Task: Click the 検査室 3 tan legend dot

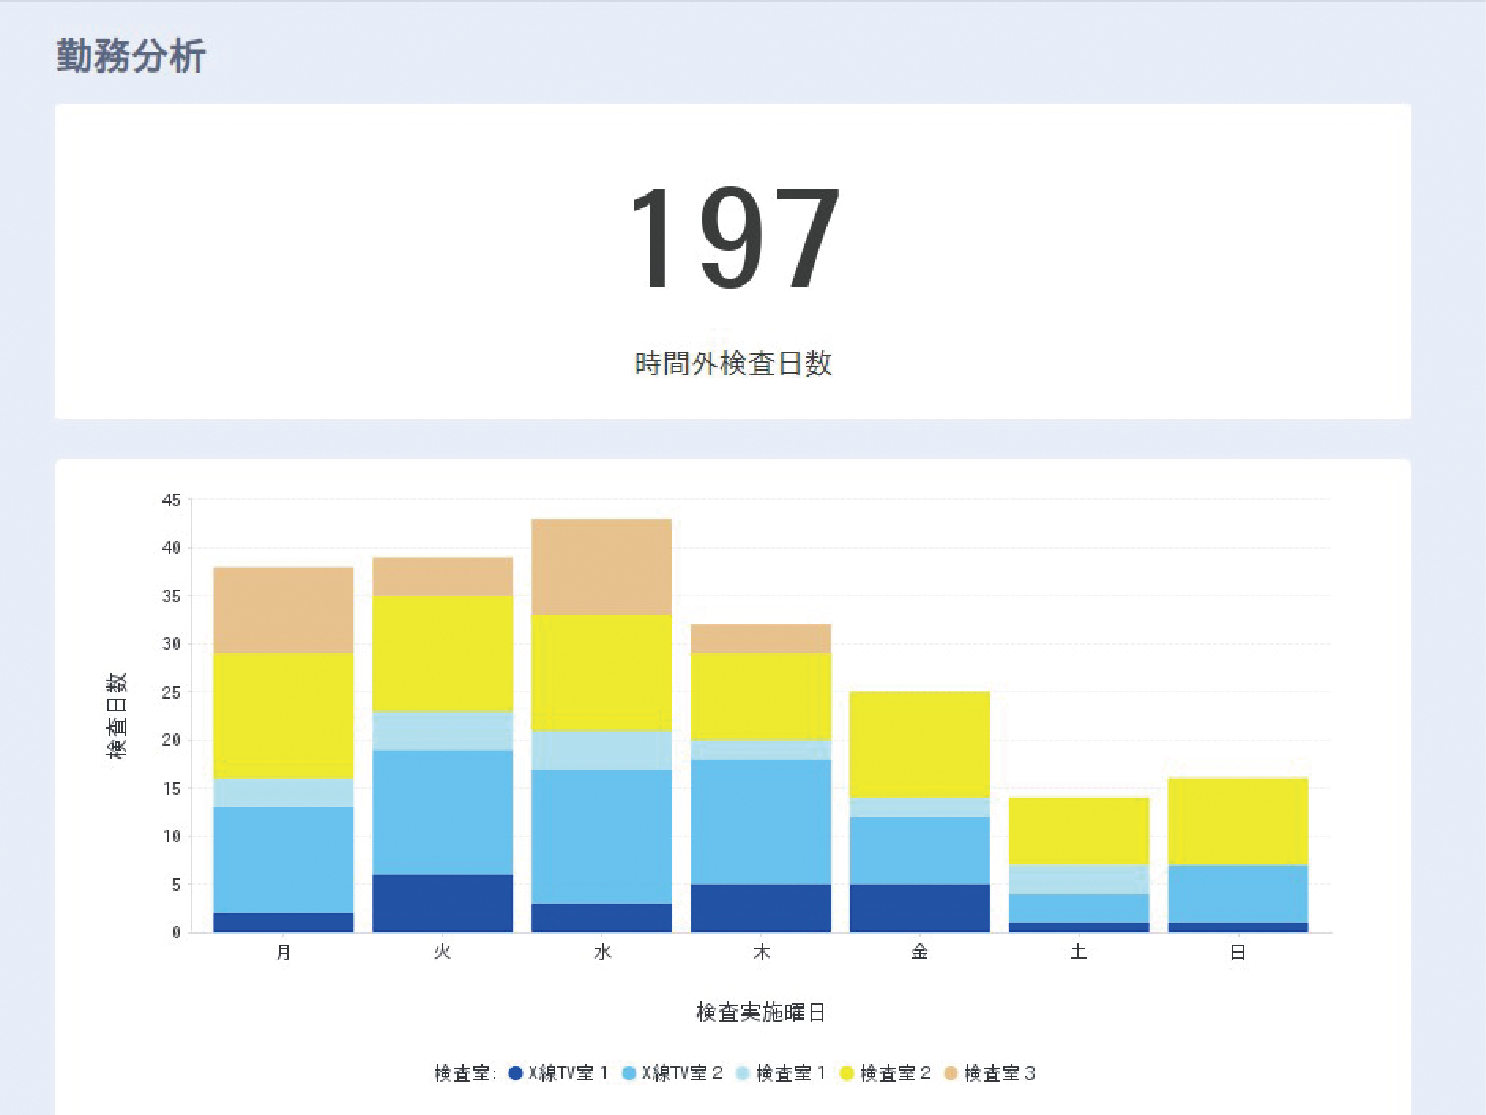Action: coord(951,1073)
